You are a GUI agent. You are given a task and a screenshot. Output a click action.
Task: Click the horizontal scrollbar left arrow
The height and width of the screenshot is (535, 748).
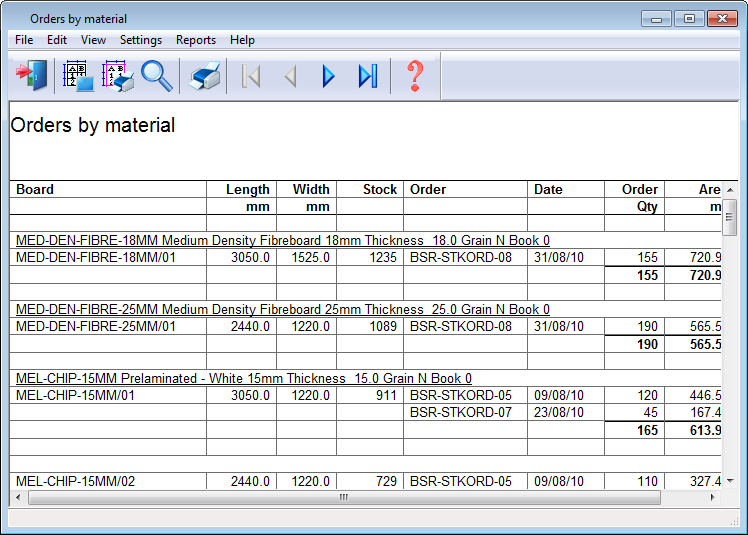(x=18, y=497)
